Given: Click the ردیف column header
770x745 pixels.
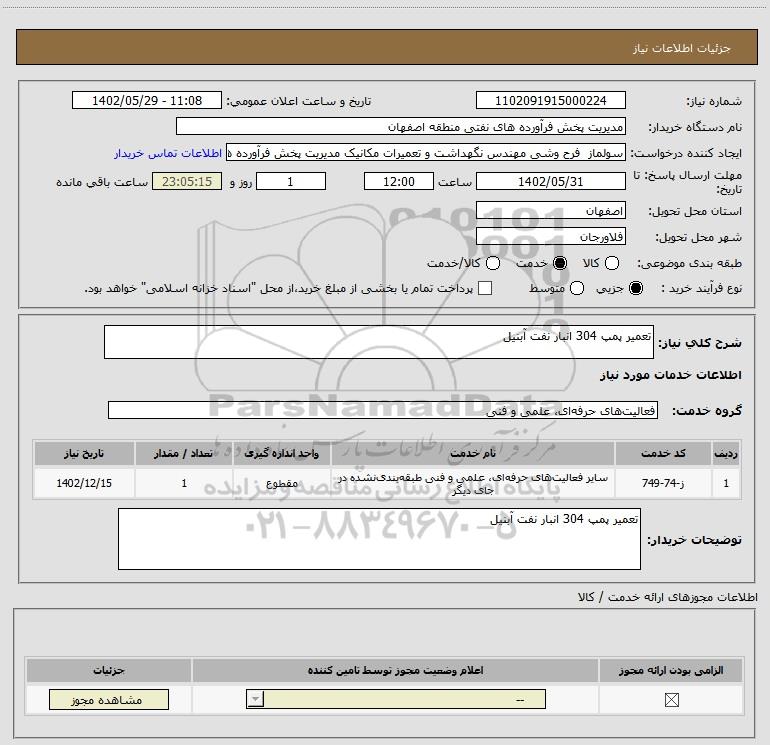Looking at the screenshot, I should pyautogui.click(x=726, y=453).
